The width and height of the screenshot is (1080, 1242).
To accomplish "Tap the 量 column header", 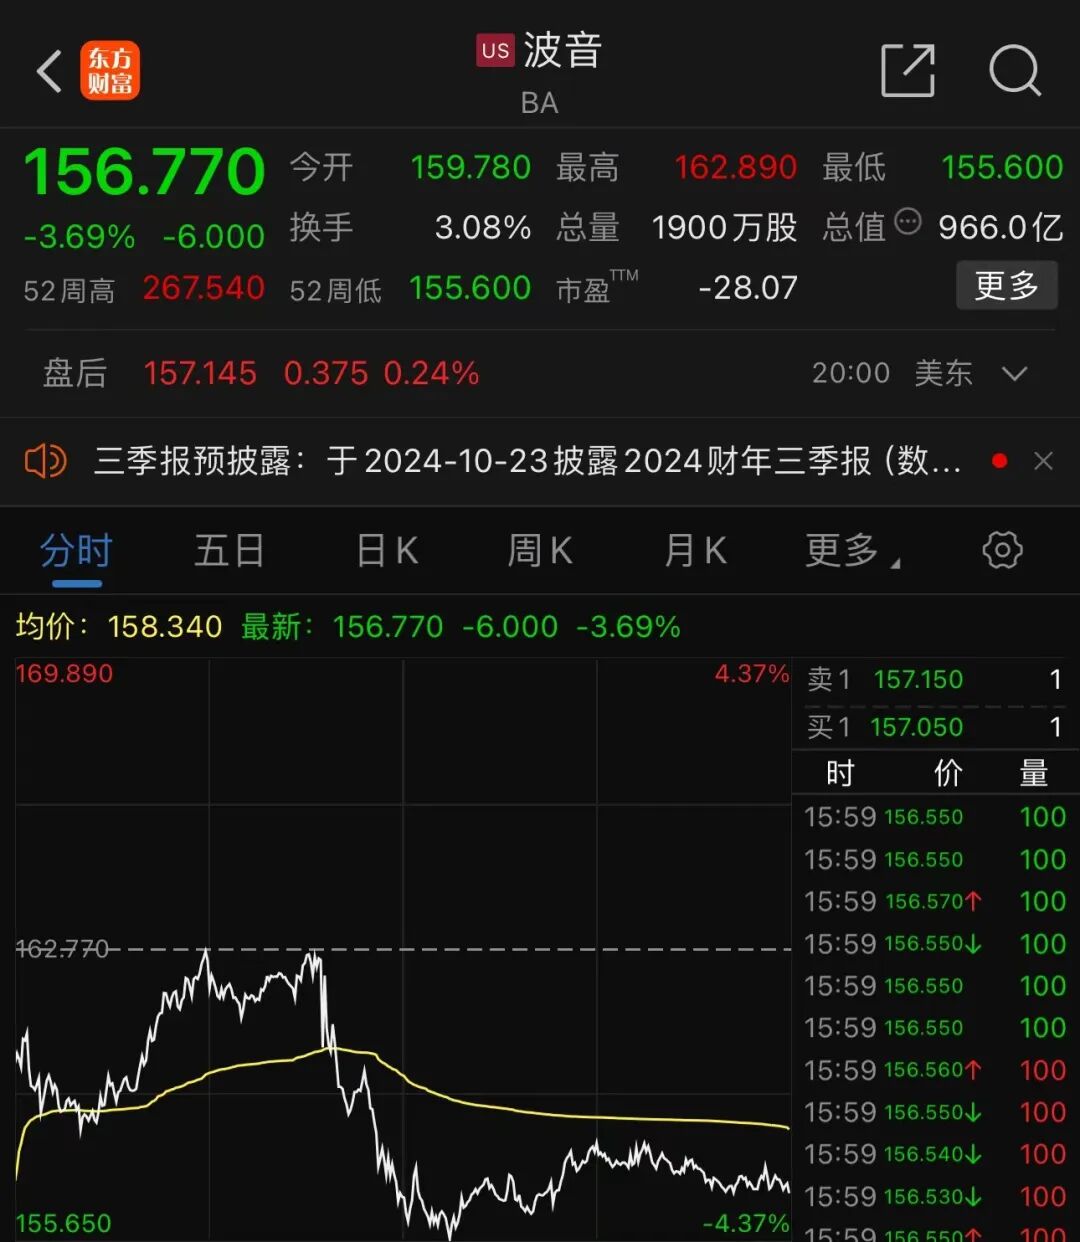I will [x=1033, y=773].
